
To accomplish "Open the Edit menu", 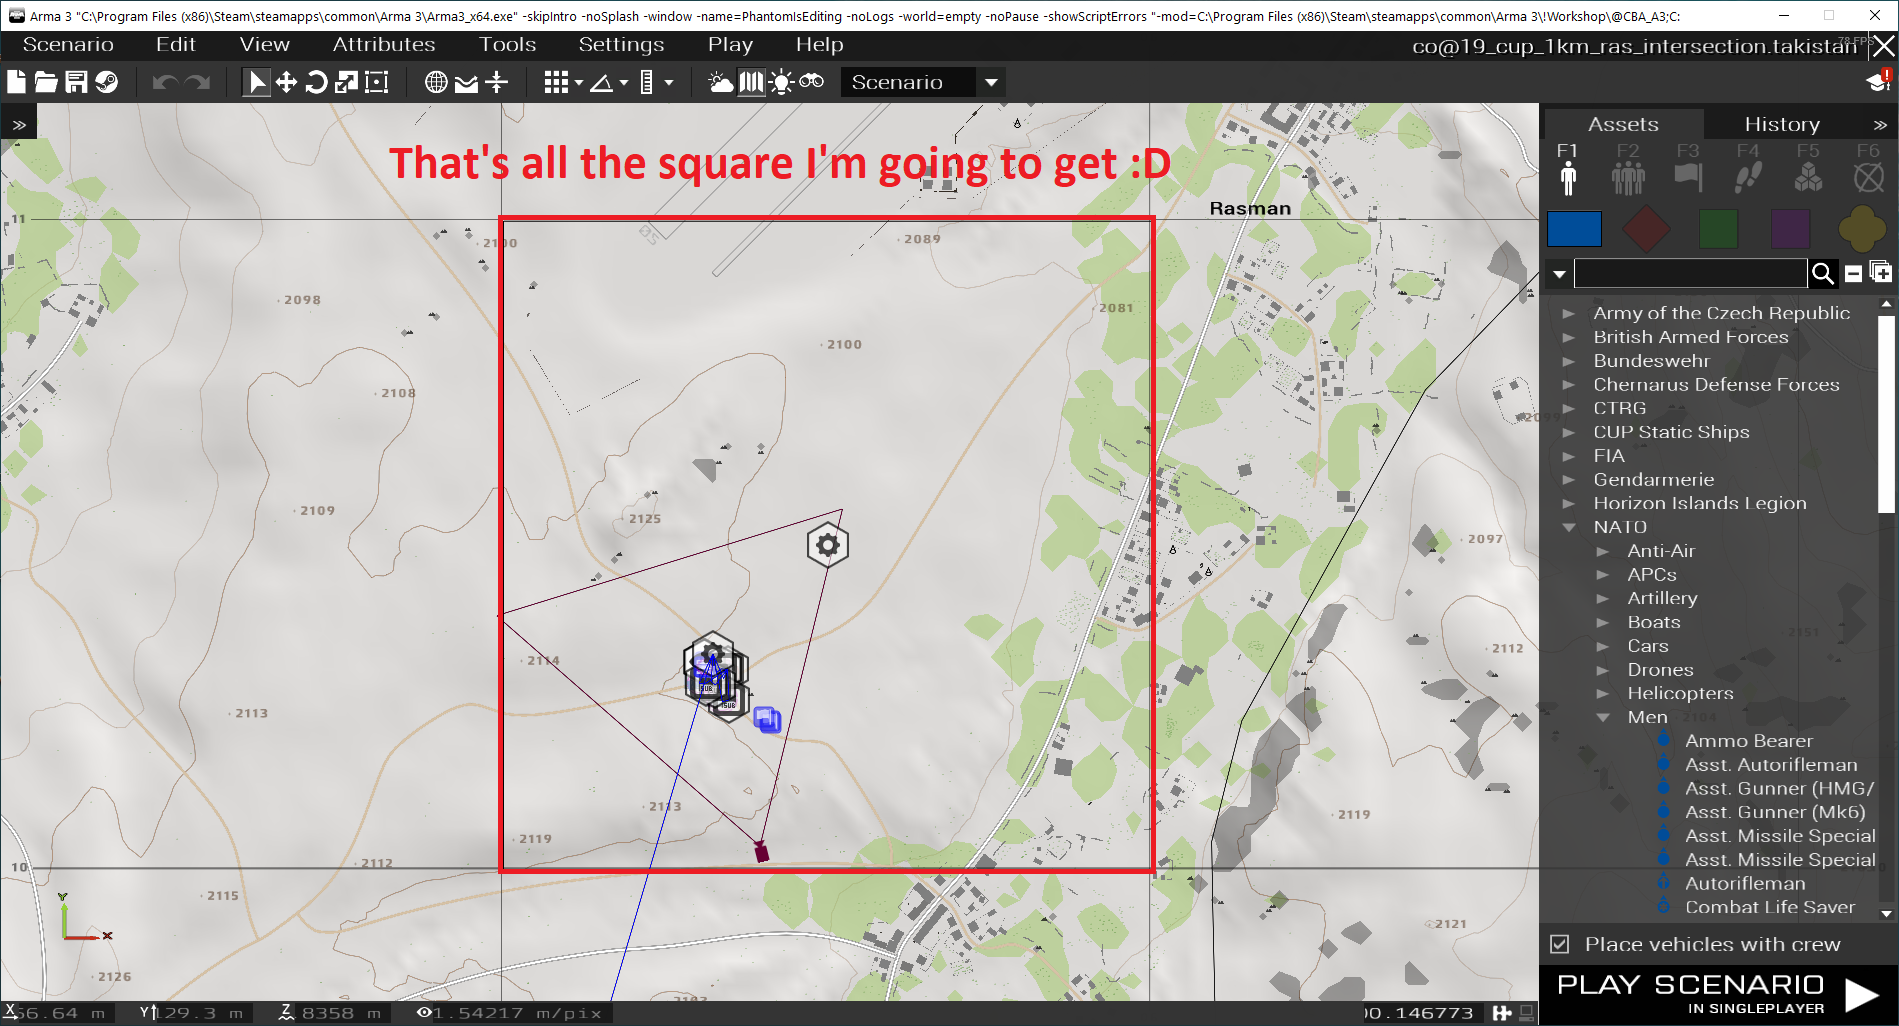I will coord(176,44).
